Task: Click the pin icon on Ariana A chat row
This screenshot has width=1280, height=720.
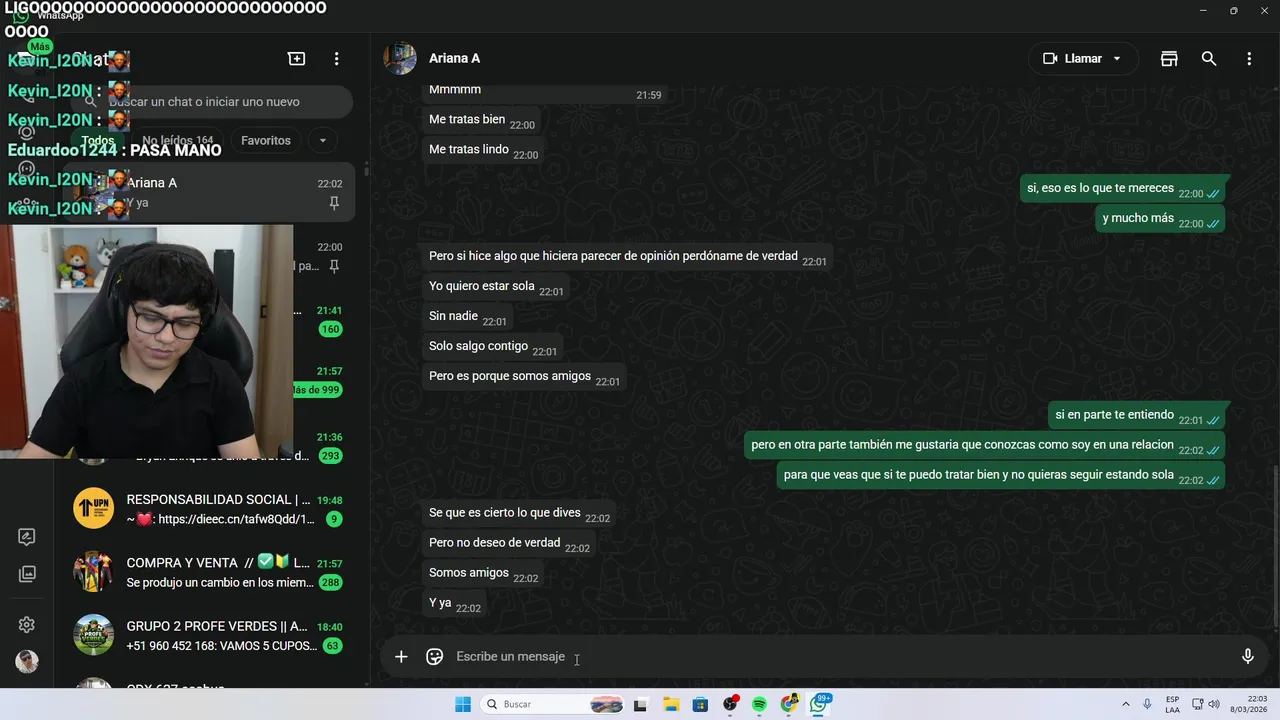Action: [334, 203]
